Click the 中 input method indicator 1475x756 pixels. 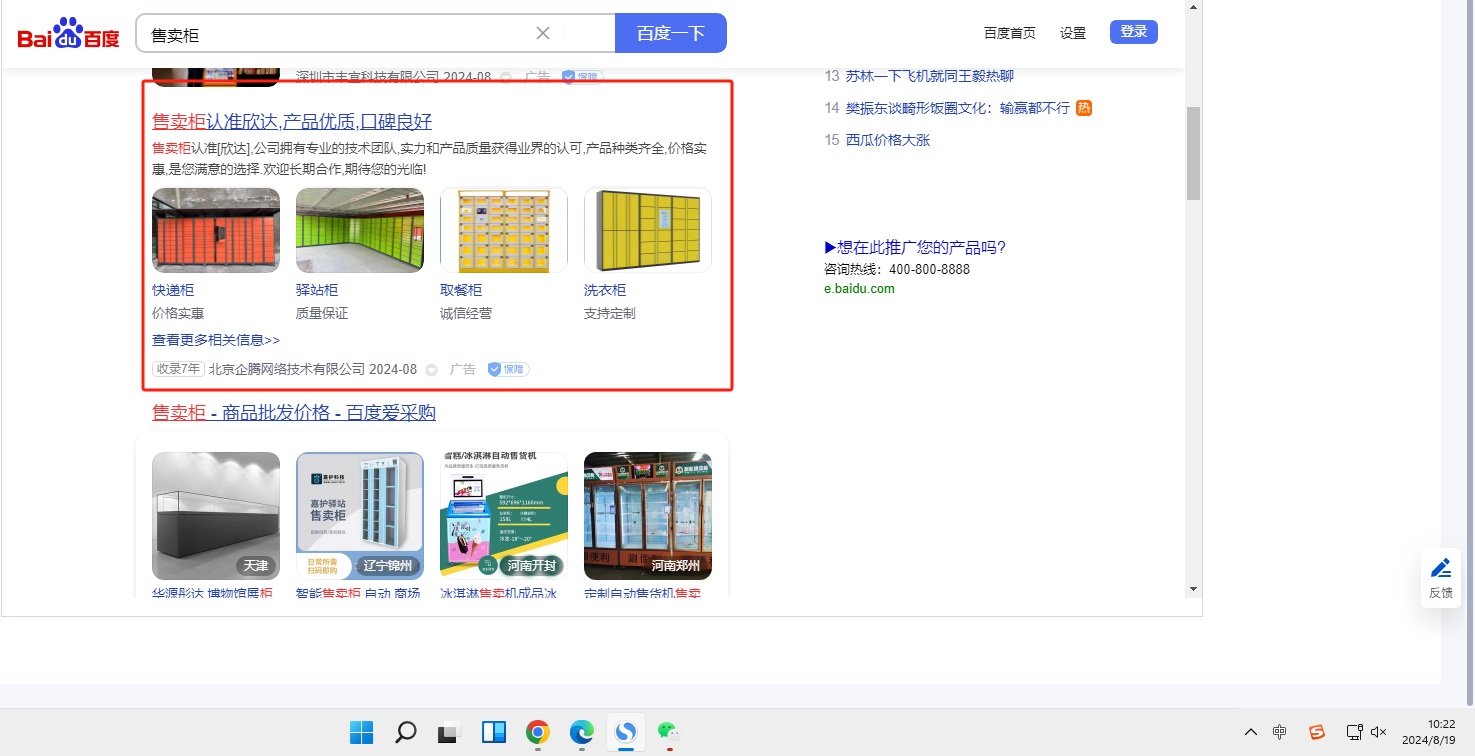(1280, 732)
